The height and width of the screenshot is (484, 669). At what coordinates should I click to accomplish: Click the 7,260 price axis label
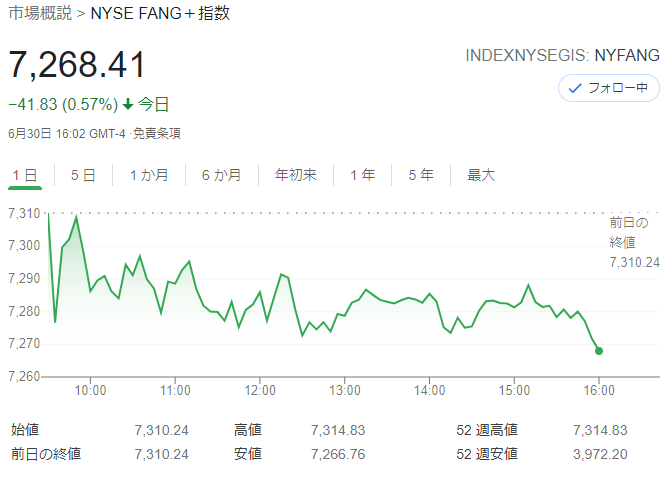[x=24, y=376]
